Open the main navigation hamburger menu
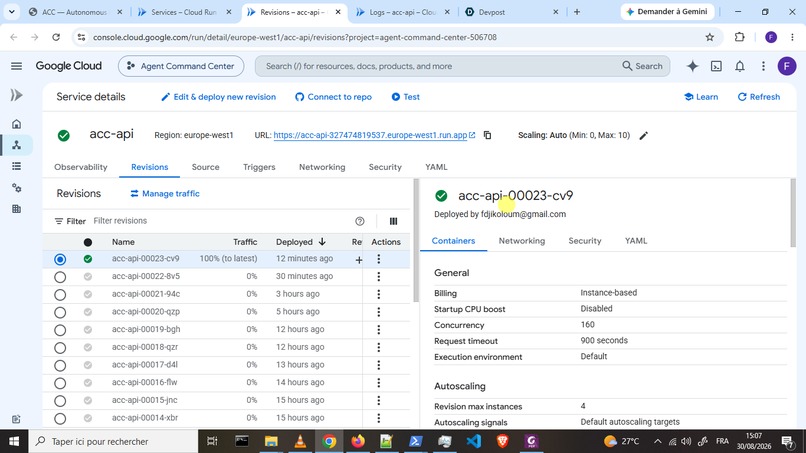The image size is (806, 453). click(16, 66)
